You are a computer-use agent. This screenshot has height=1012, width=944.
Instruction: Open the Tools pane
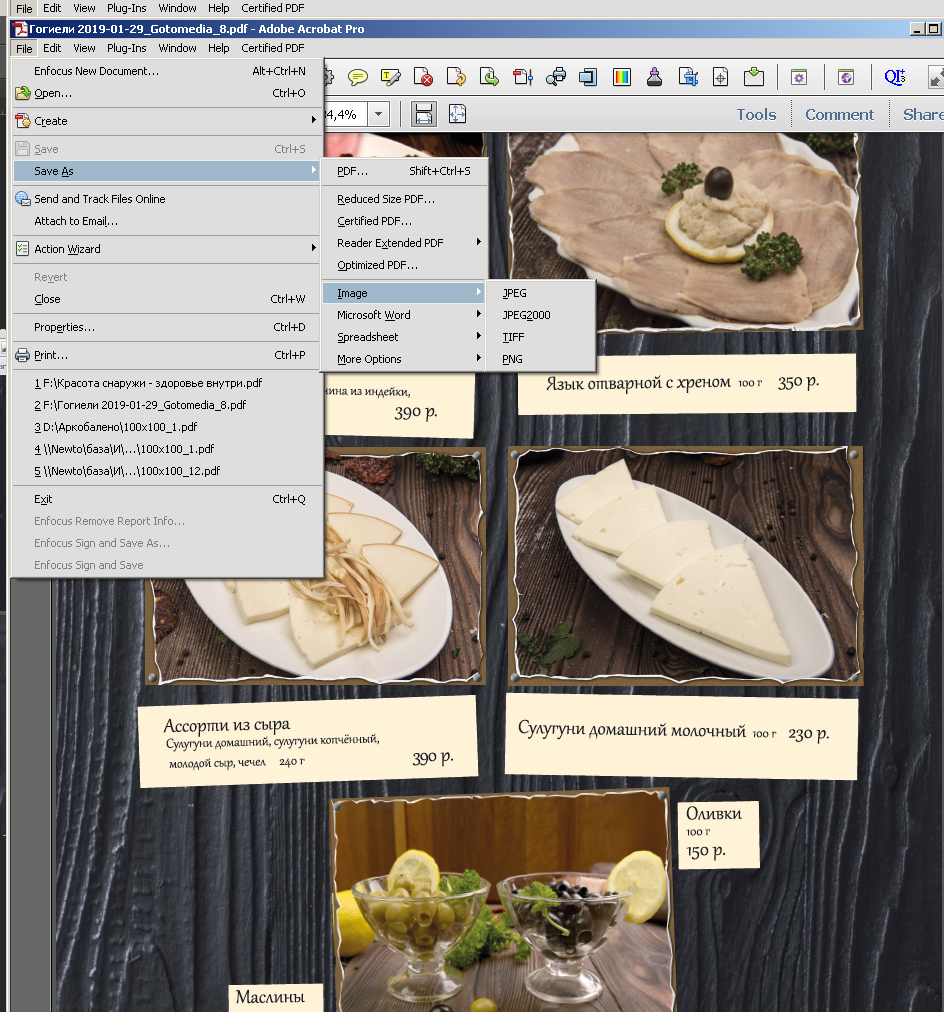(756, 114)
